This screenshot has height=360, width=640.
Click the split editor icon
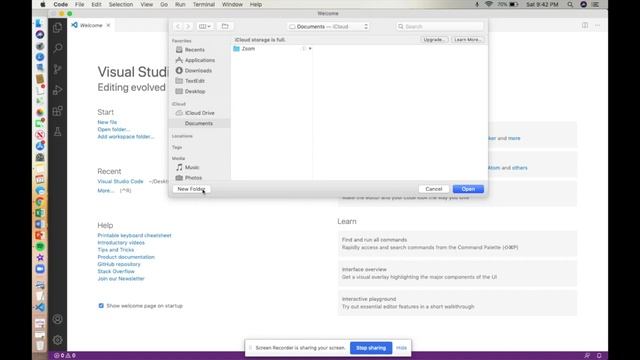pyautogui.click(x=585, y=25)
